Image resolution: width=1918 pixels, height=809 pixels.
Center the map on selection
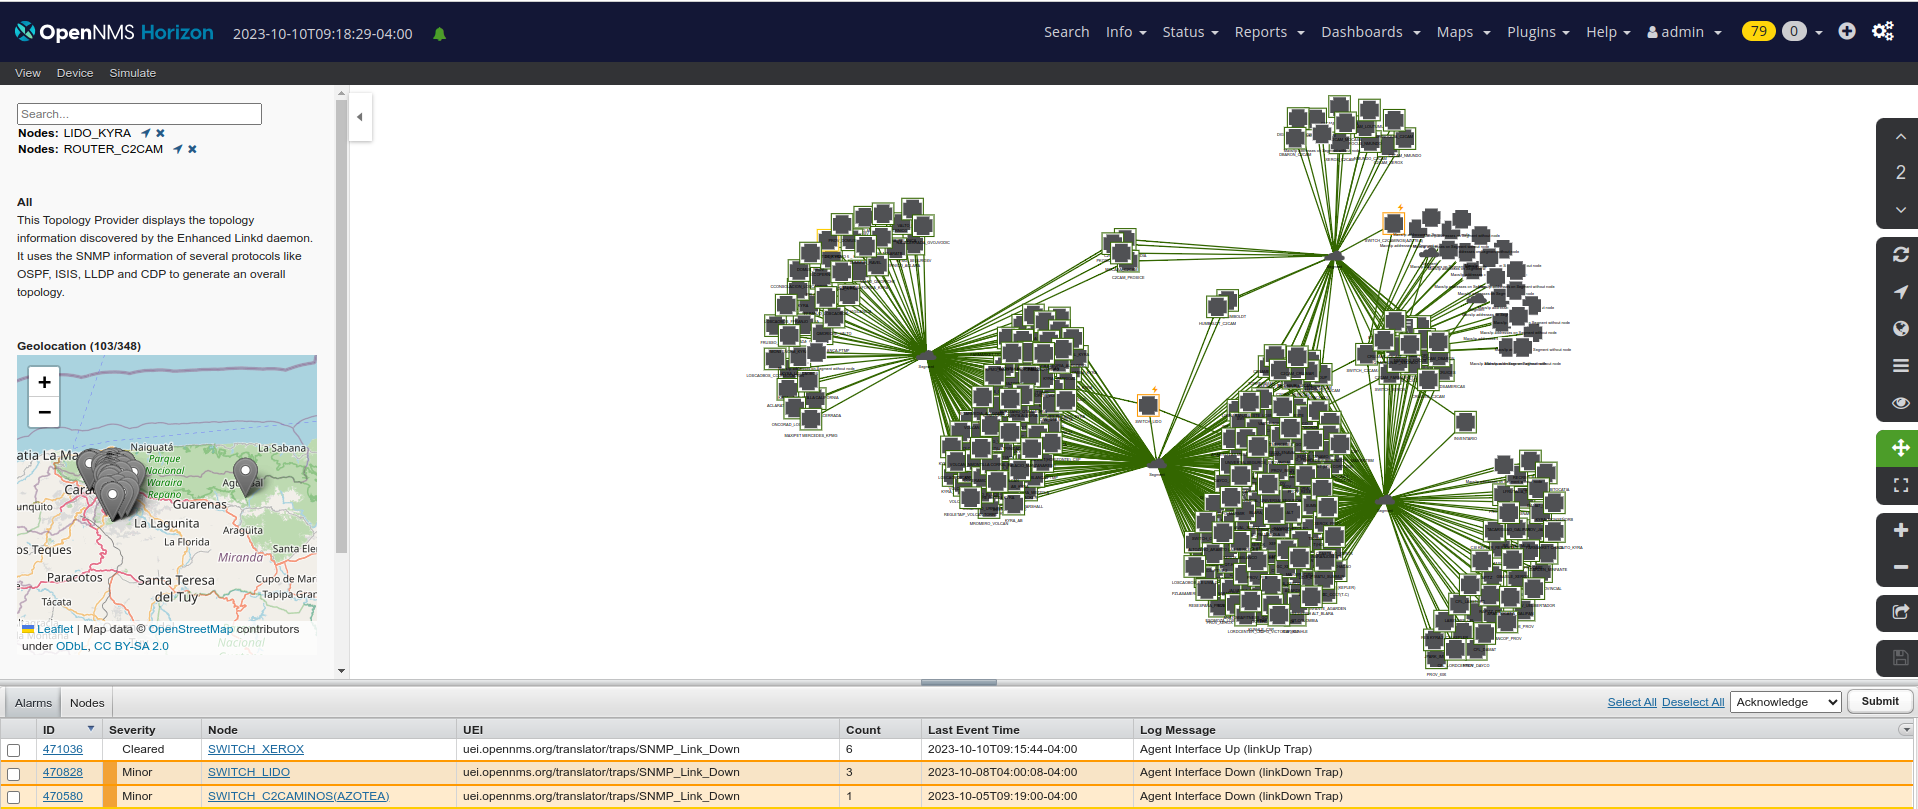[1900, 292]
